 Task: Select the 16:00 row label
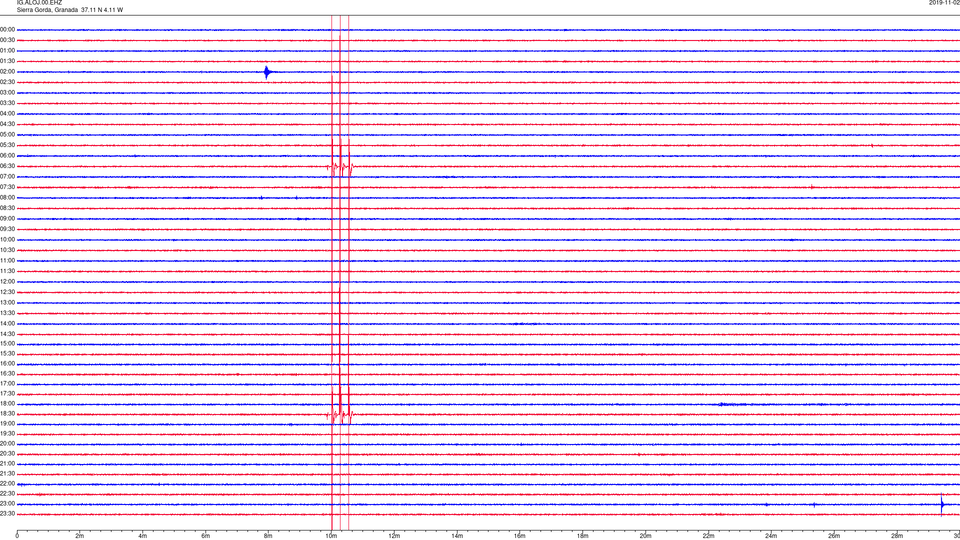[x=7, y=364]
